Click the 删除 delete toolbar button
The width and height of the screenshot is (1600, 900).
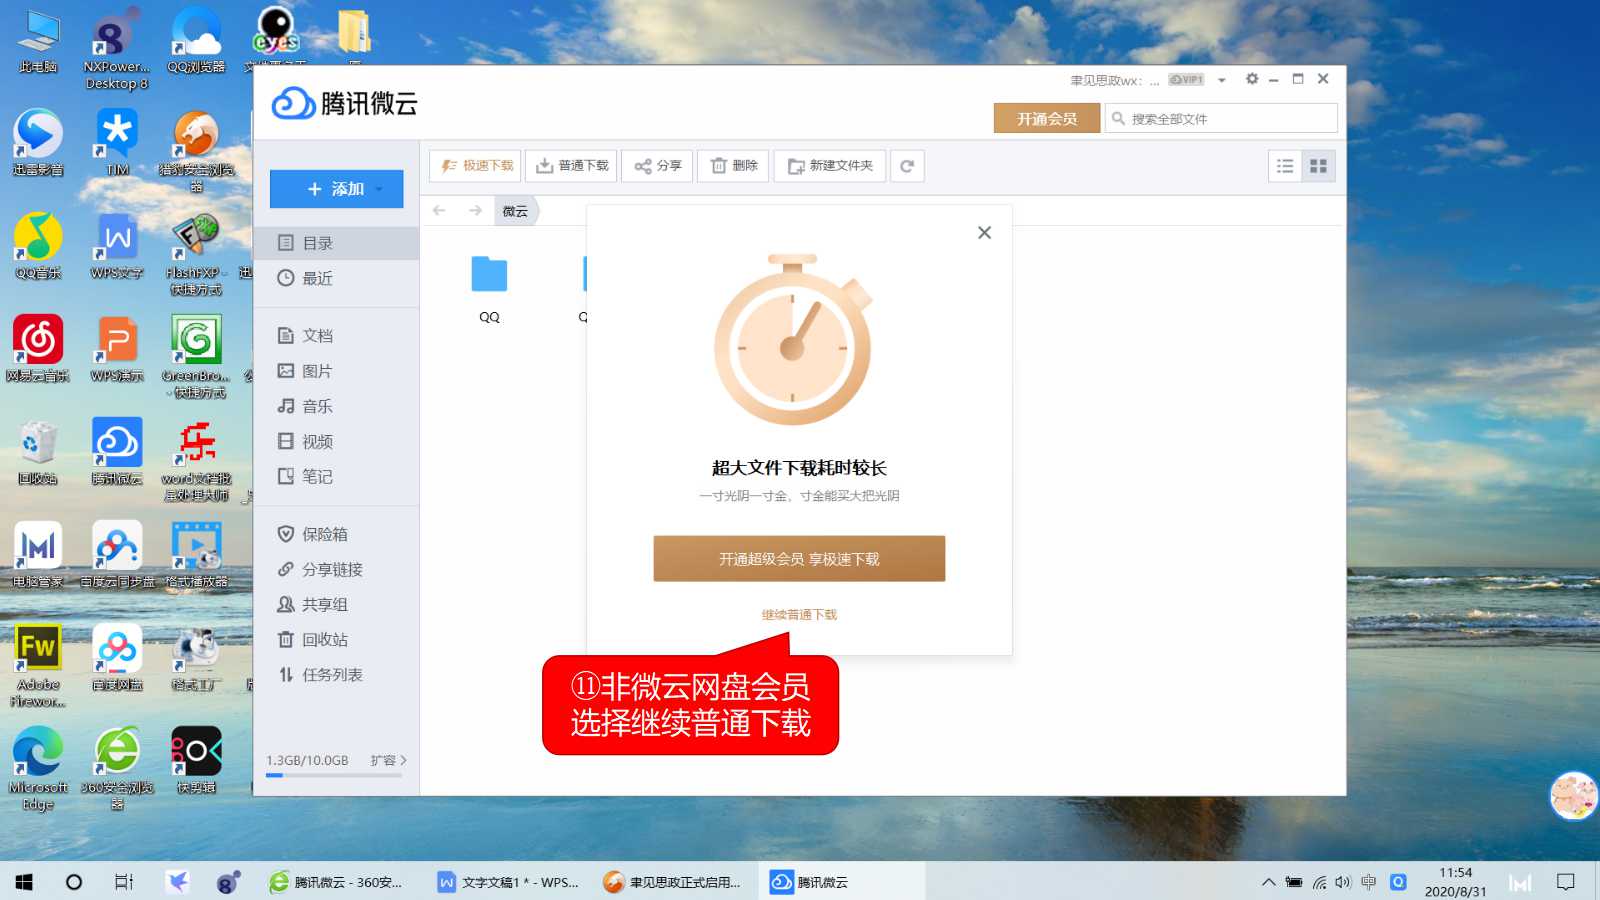tap(734, 166)
